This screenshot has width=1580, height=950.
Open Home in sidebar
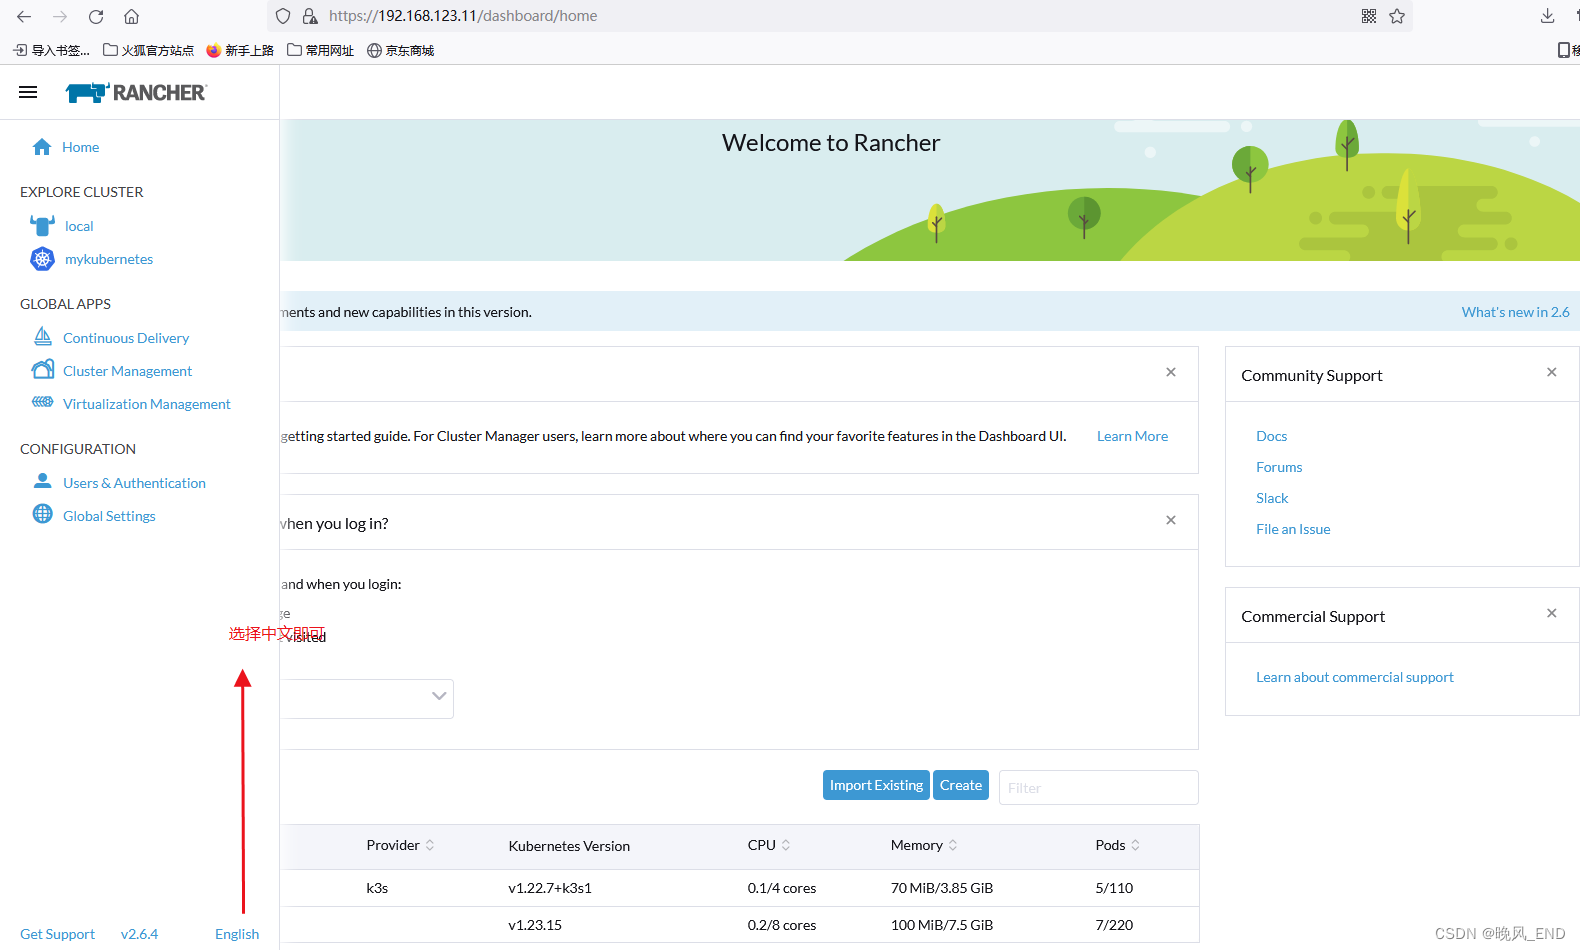(80, 147)
